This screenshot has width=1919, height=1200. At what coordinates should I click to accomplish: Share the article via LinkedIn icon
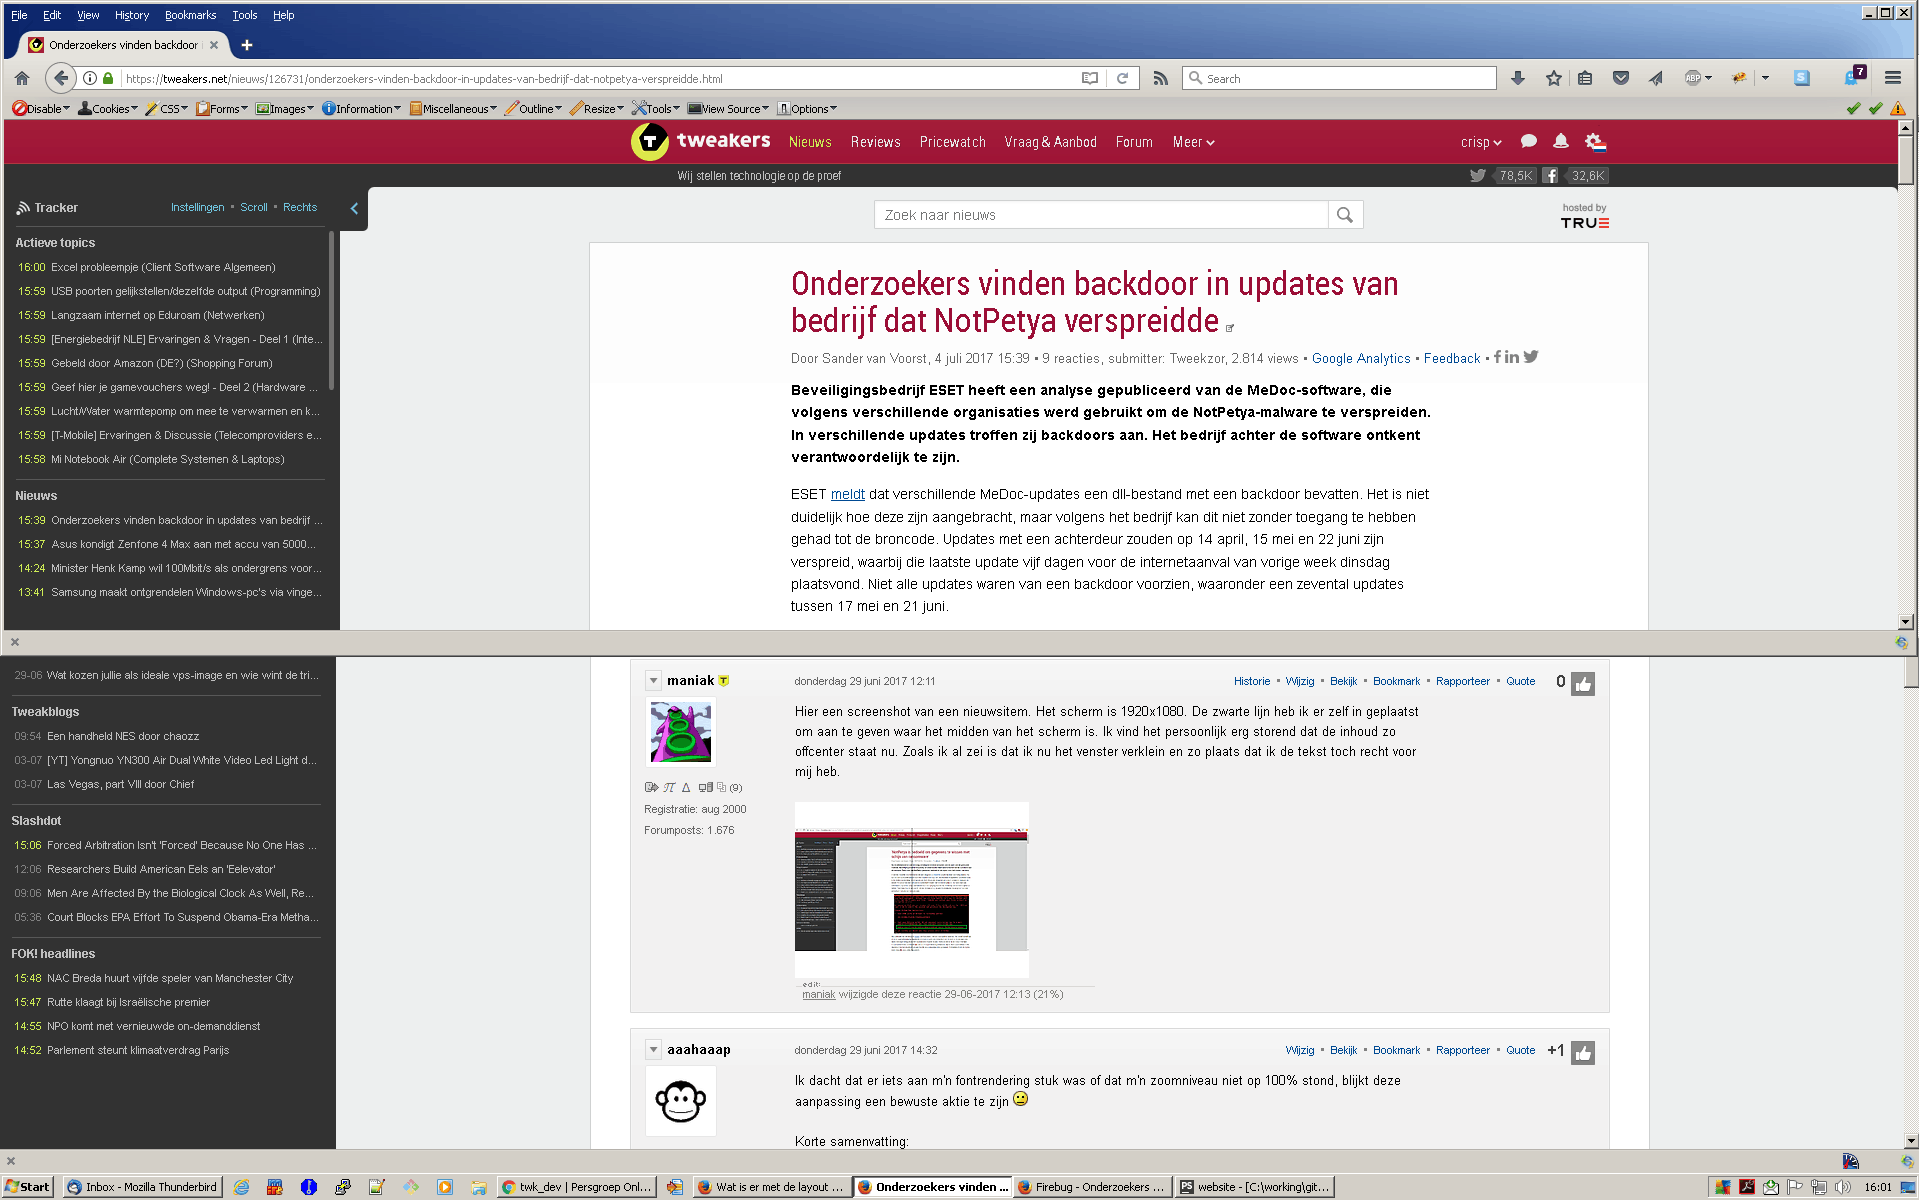pos(1512,357)
